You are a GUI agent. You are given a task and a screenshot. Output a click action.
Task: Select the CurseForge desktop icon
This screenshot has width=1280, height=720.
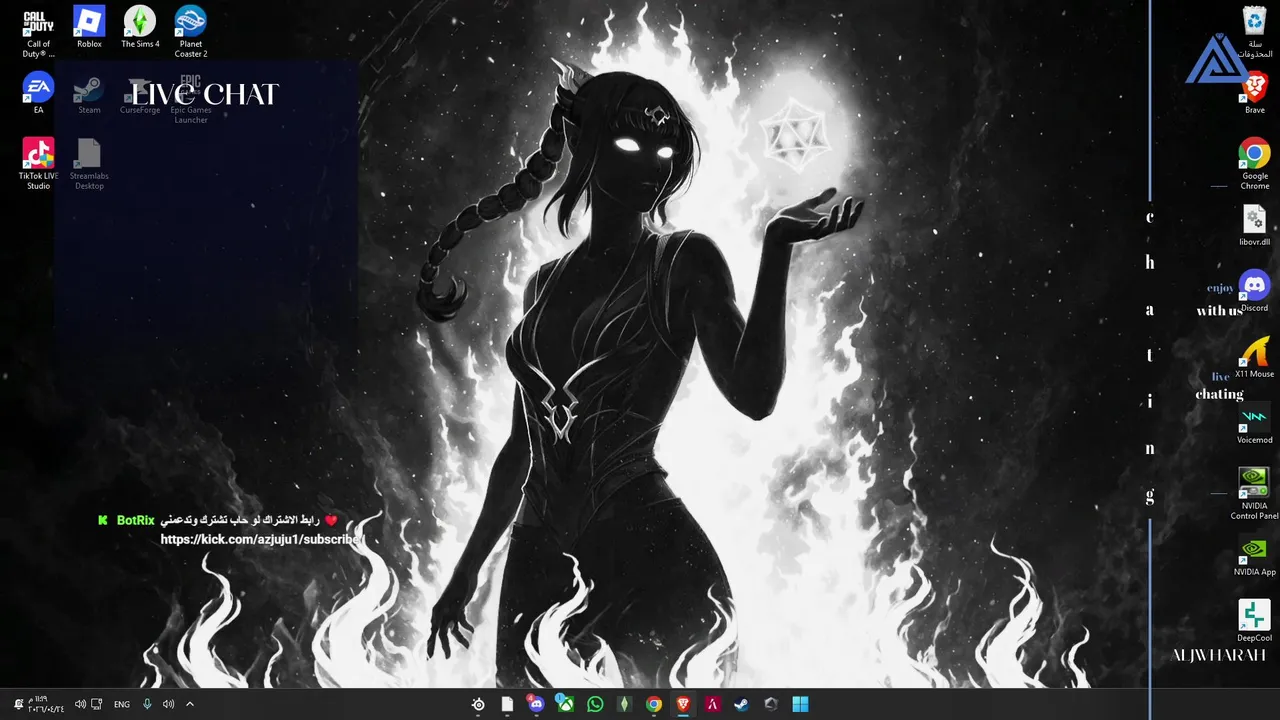click(x=140, y=95)
